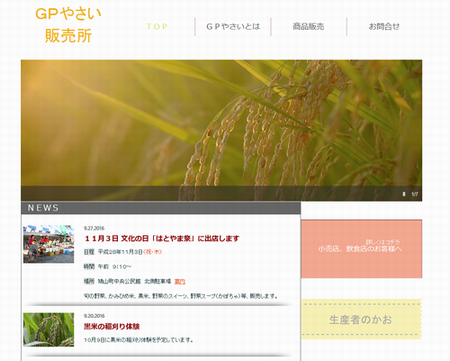Open the TOP navigation menu item
The height and width of the screenshot is (361, 450).
(x=157, y=26)
